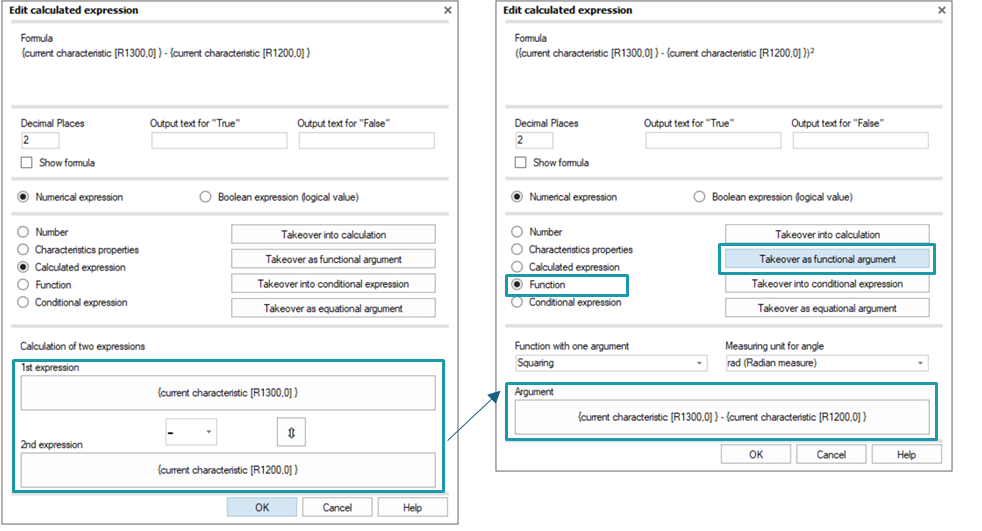982x531 pixels.
Task: Open the rad (Radian measure) unit dropdown
Action: pyautogui.click(x=827, y=363)
